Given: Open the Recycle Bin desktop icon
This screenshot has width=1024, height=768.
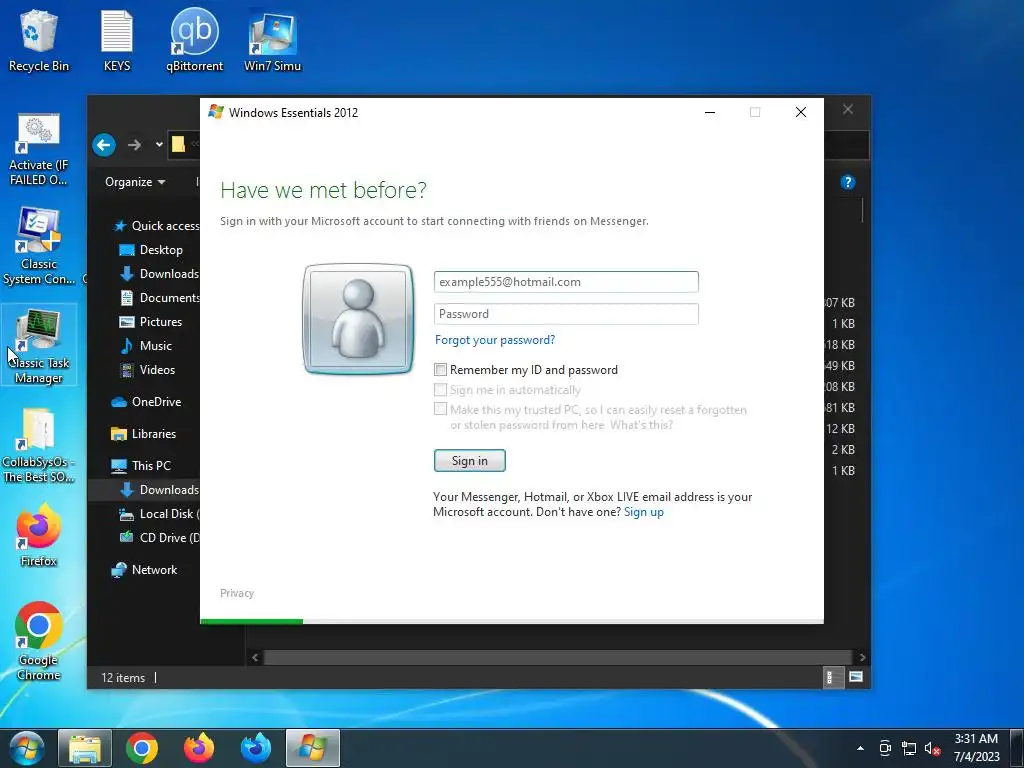Looking at the screenshot, I should pos(38,40).
